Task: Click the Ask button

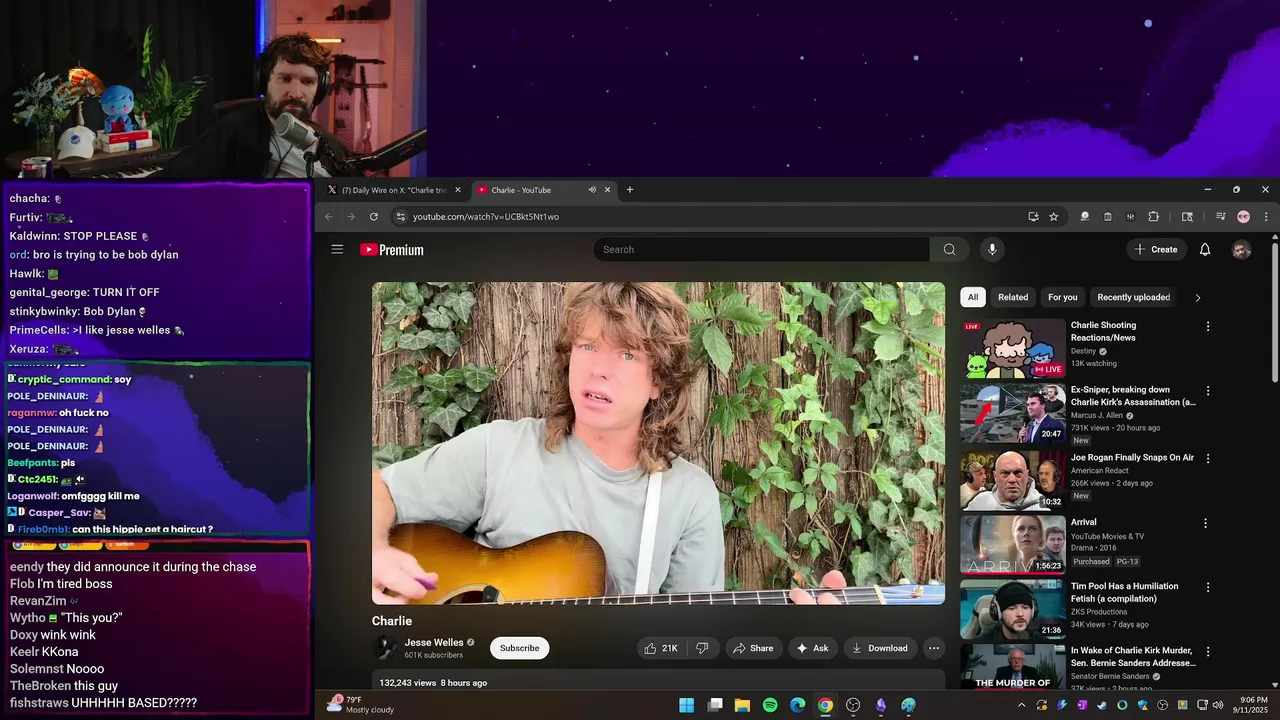Action: (x=812, y=648)
